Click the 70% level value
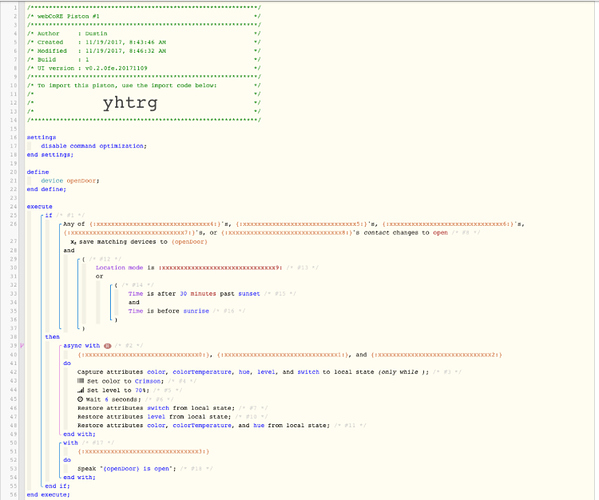The height and width of the screenshot is (500, 599). pos(141,390)
